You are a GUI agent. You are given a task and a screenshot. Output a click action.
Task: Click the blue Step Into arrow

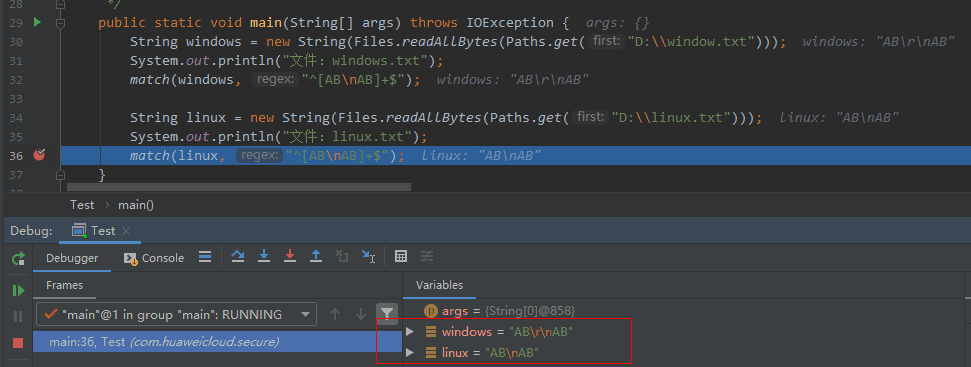pyautogui.click(x=264, y=256)
